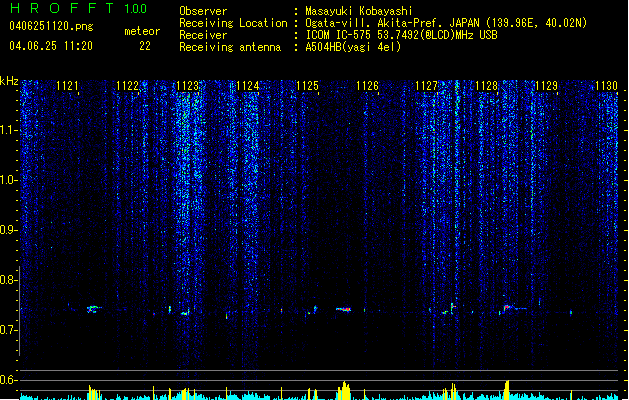Click the 1128 time marker

pos(486,85)
